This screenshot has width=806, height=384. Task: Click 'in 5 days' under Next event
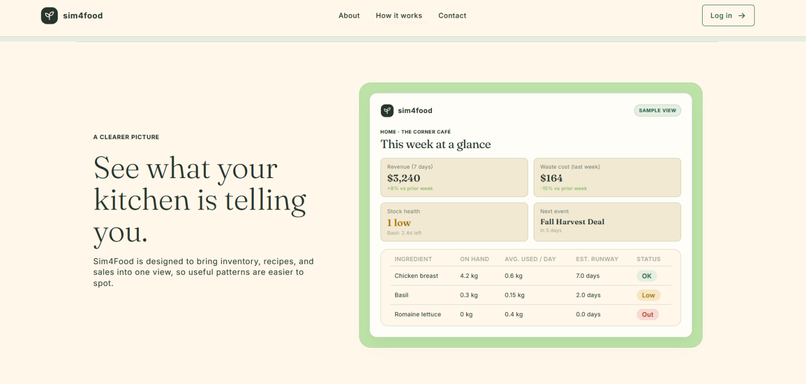tap(551, 231)
